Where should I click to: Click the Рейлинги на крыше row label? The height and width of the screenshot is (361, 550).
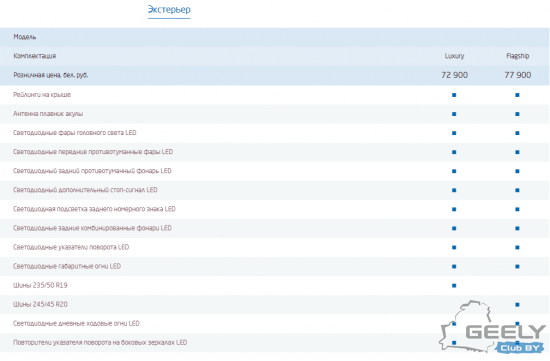(42, 95)
